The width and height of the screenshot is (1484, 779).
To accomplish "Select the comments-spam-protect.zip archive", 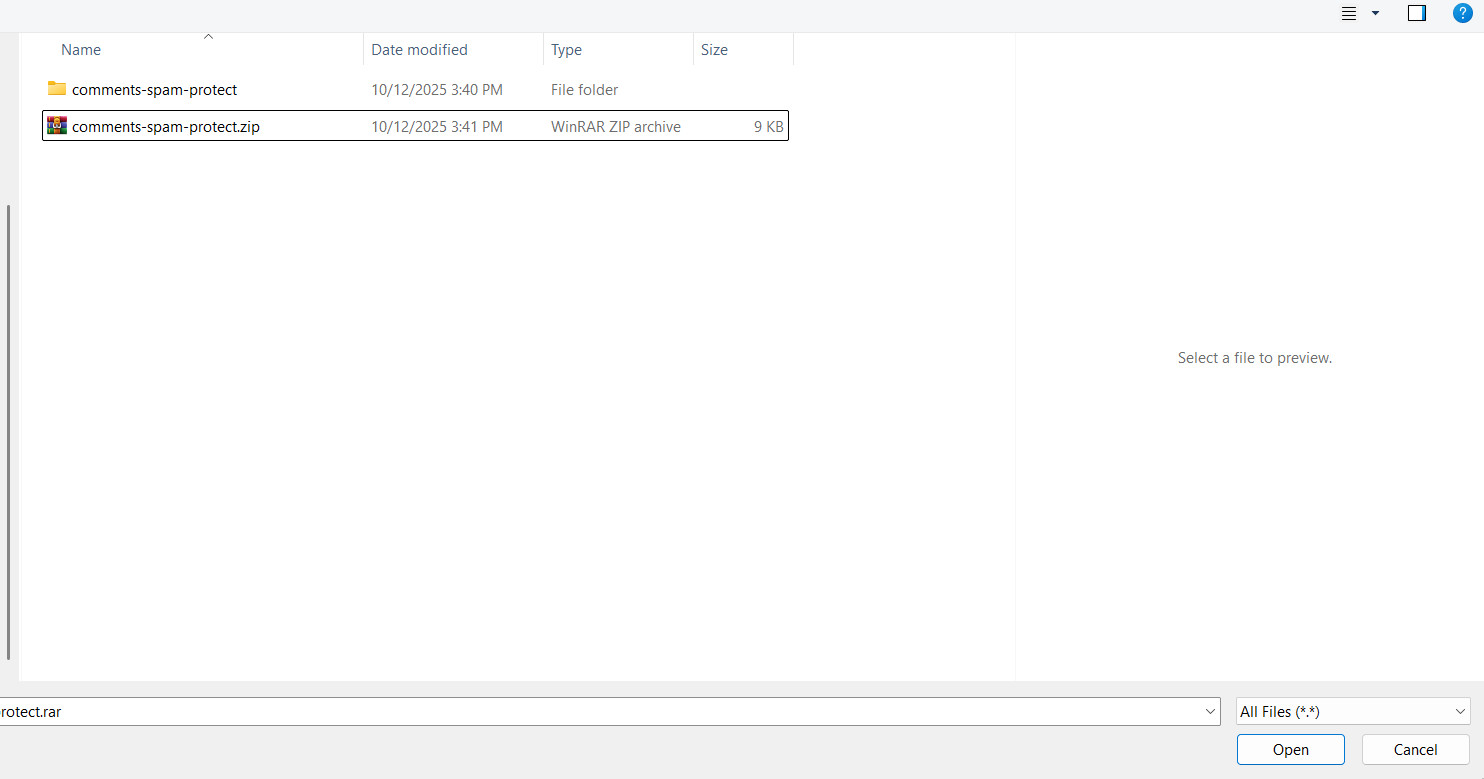I will 166,125.
